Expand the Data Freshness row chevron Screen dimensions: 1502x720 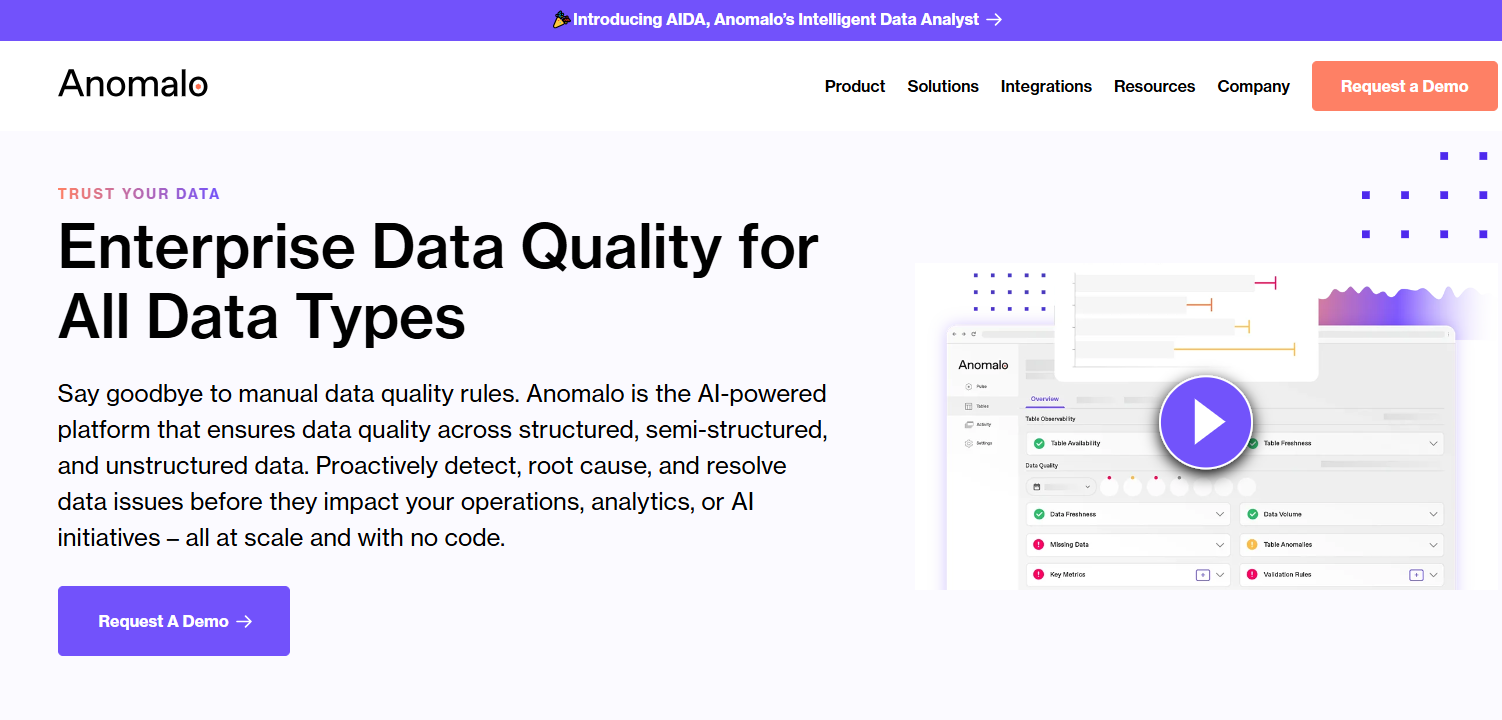point(1220,514)
